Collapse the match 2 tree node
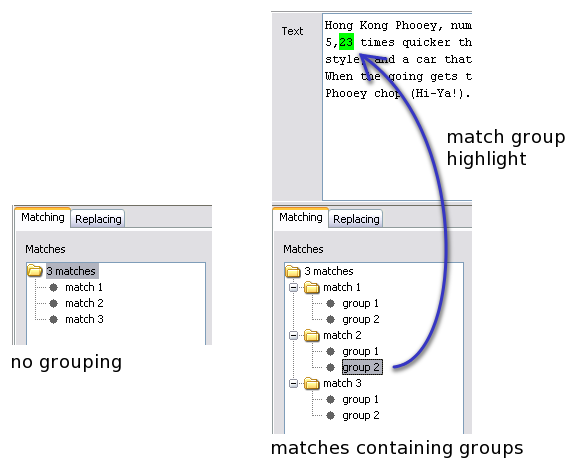The image size is (576, 469). point(293,335)
